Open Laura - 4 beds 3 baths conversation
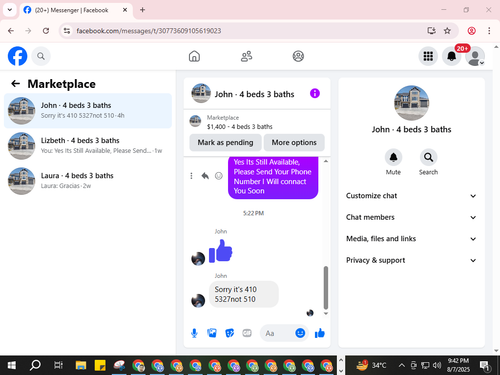500x375 pixels. point(88,181)
